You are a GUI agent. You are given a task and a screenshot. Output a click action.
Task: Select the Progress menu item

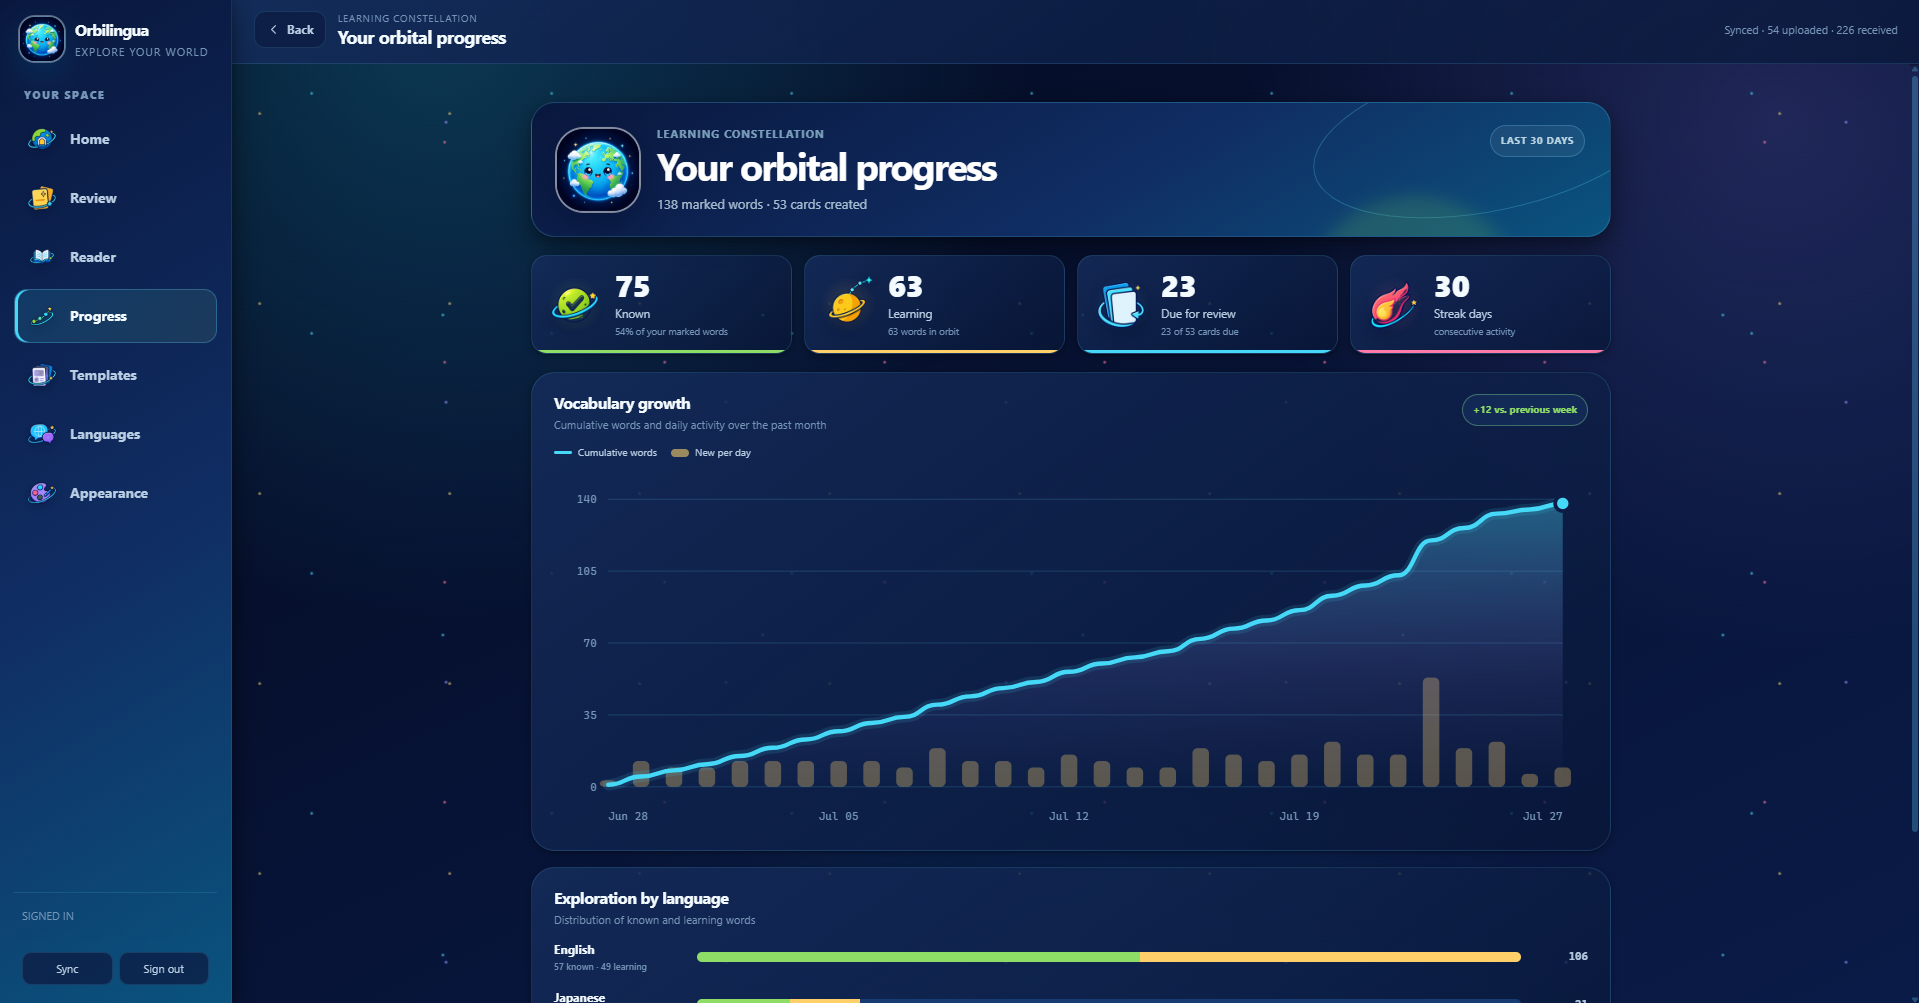click(x=116, y=316)
